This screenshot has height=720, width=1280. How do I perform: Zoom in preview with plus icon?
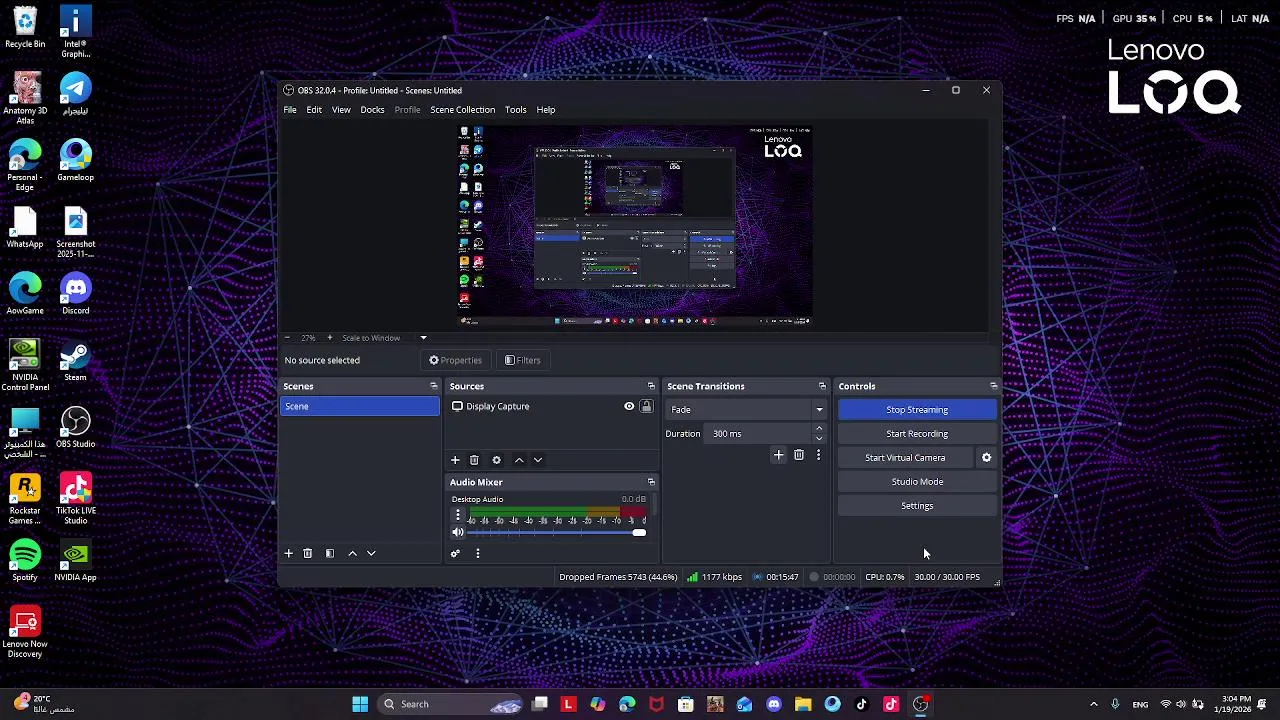tap(329, 338)
